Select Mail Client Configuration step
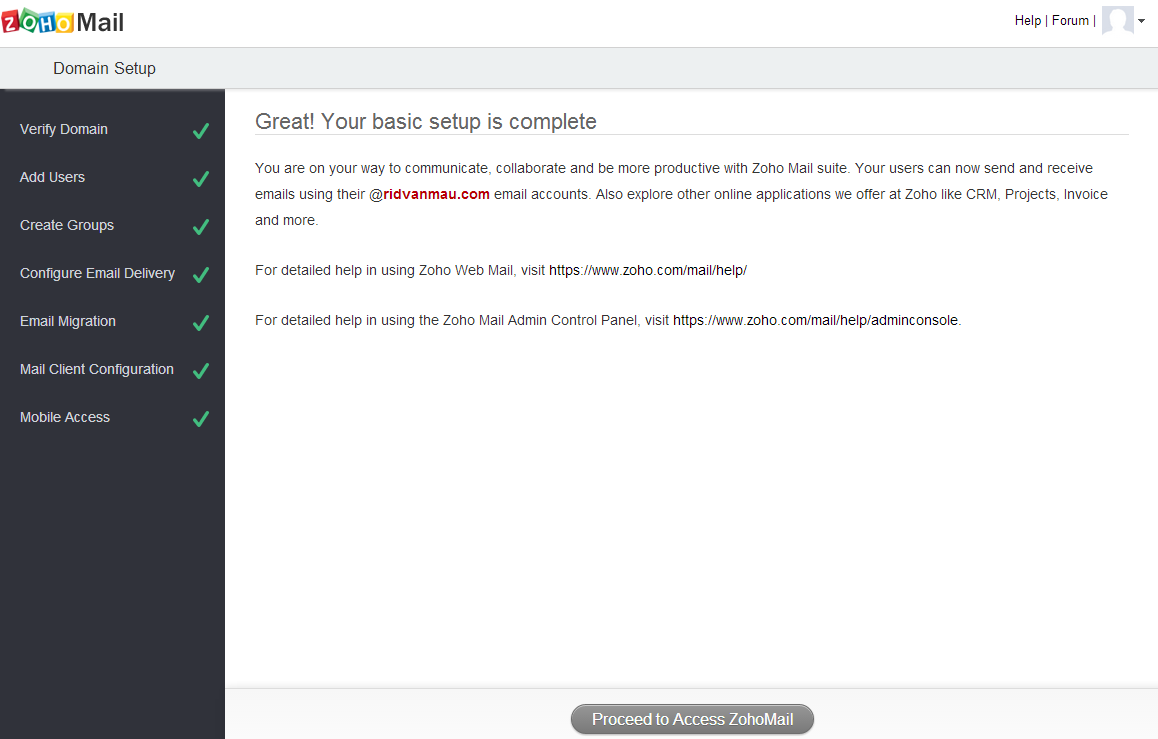The height and width of the screenshot is (739, 1158). pos(97,369)
